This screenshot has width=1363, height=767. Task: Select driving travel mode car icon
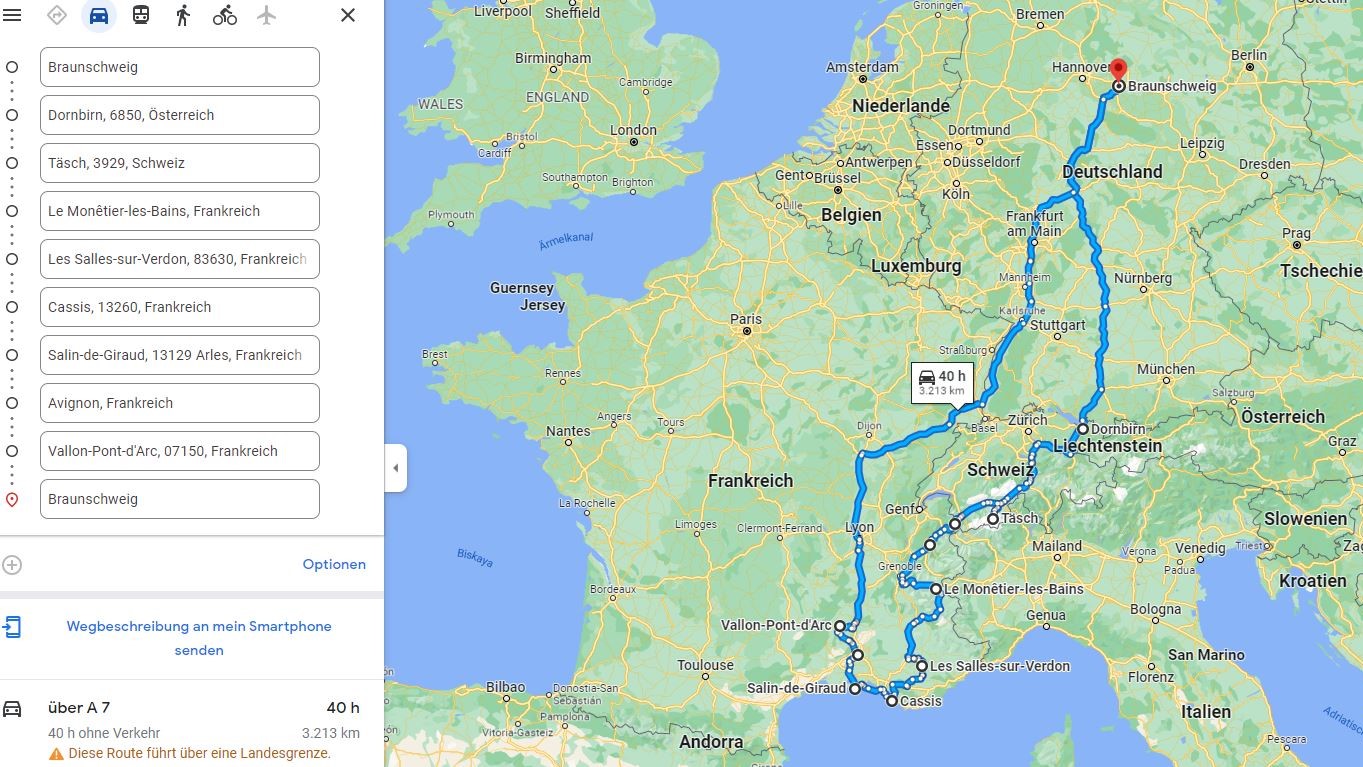[x=99, y=15]
